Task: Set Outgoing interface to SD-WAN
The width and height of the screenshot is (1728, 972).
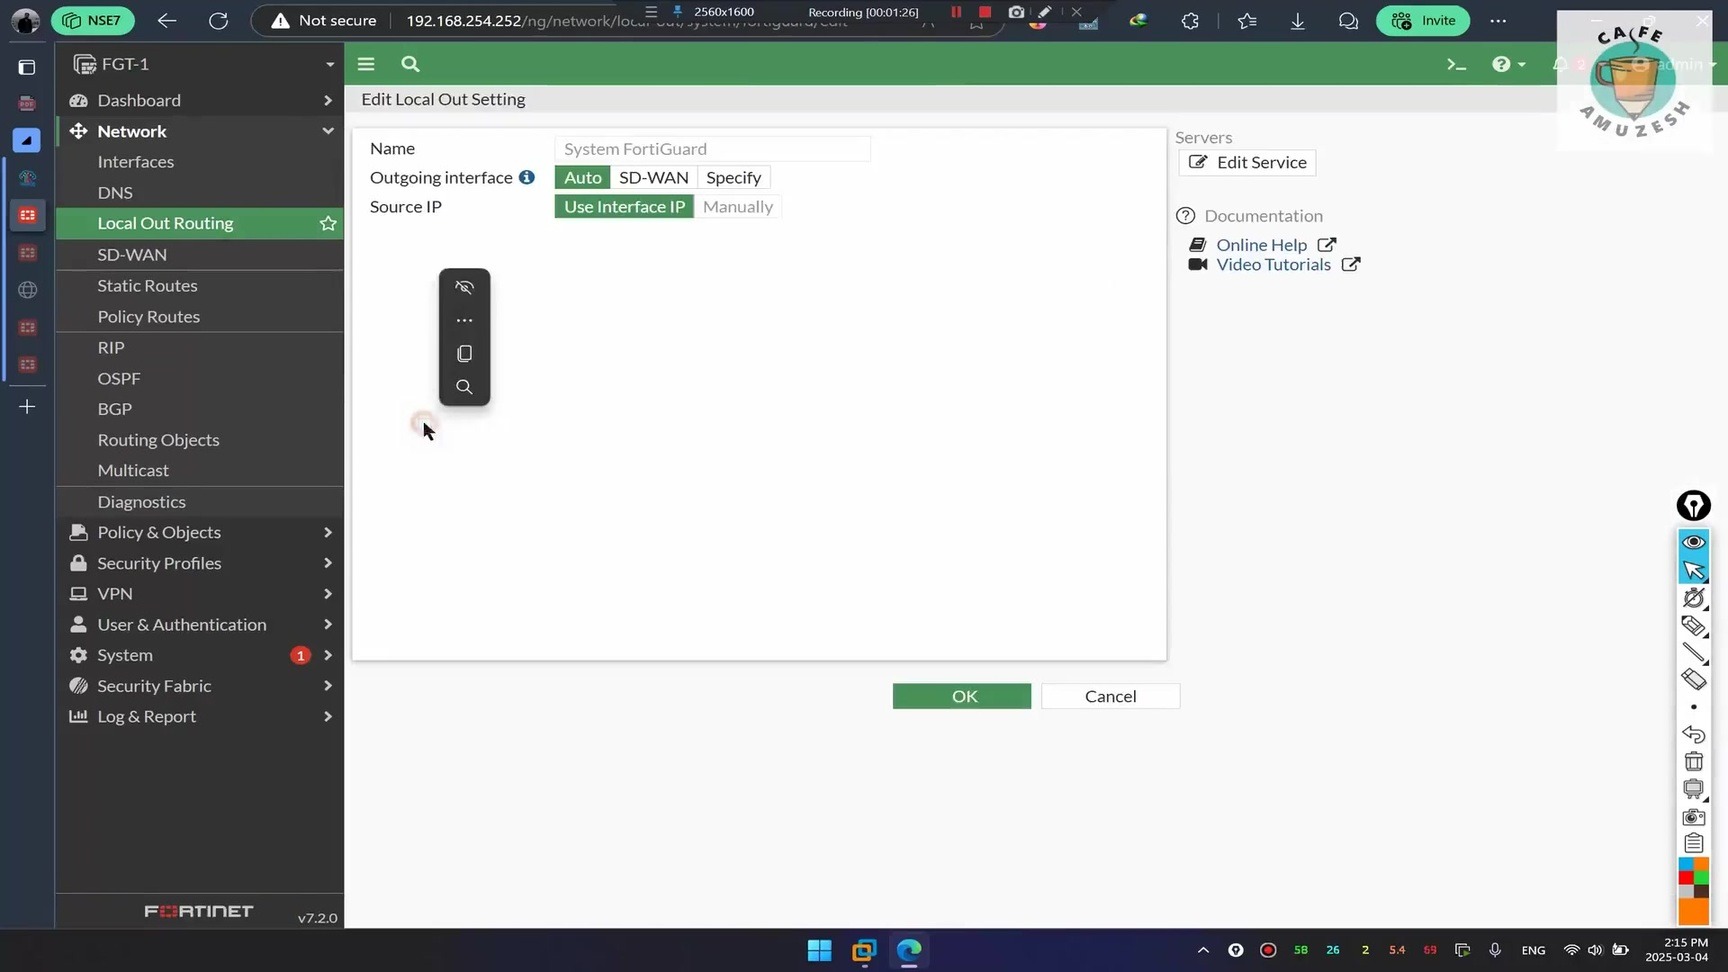Action: pos(654,177)
